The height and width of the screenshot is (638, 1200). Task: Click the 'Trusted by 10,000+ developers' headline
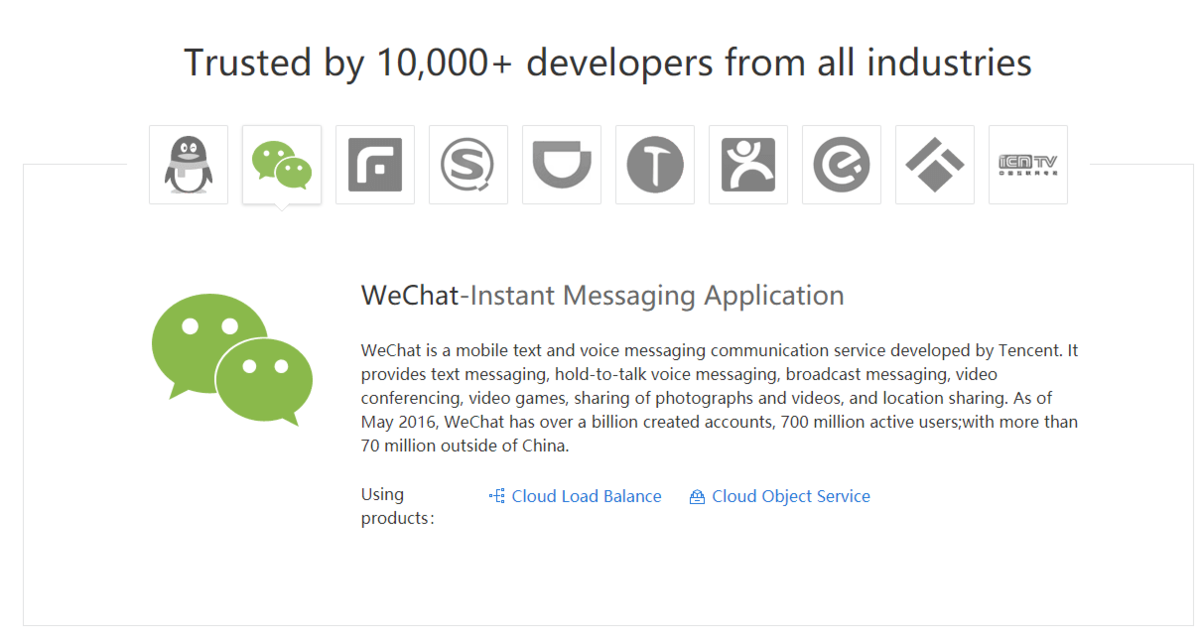pos(608,63)
